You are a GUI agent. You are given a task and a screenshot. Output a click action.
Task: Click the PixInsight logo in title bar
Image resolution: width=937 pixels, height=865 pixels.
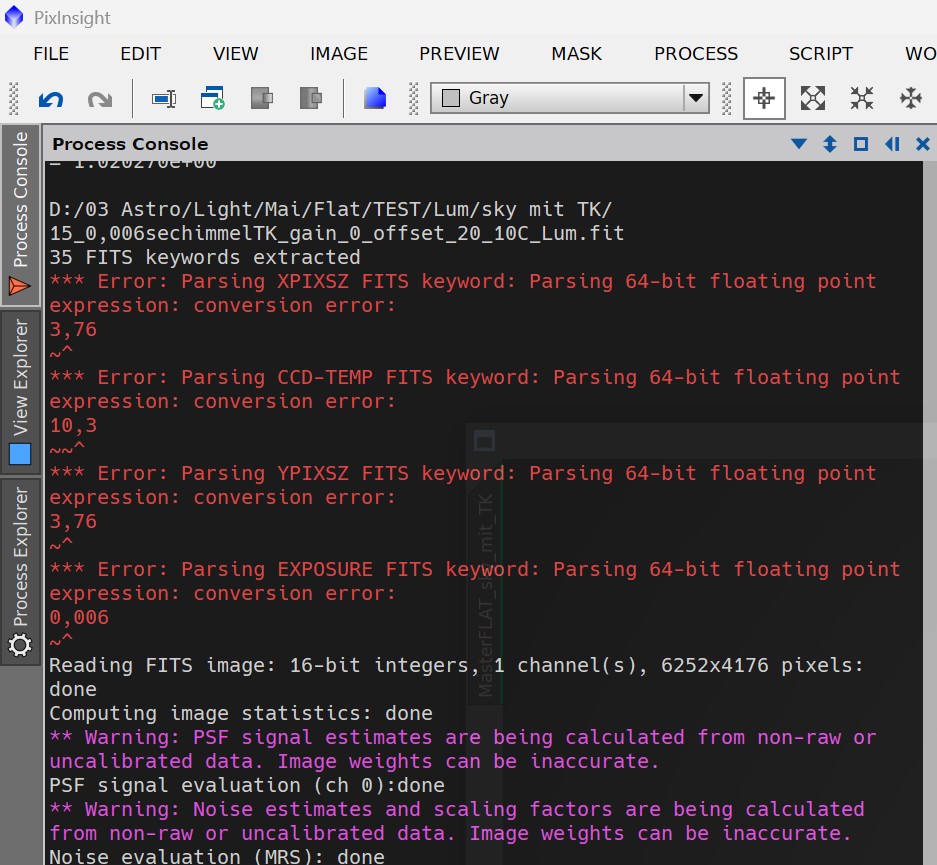click(14, 17)
